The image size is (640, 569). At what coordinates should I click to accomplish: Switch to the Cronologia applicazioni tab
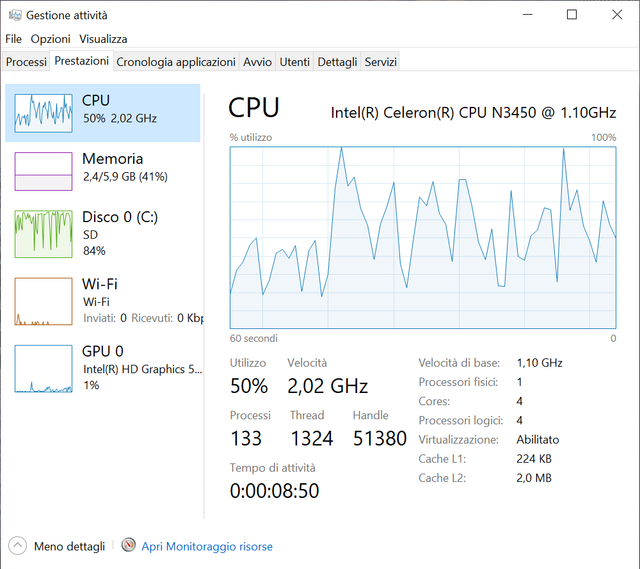[x=176, y=62]
